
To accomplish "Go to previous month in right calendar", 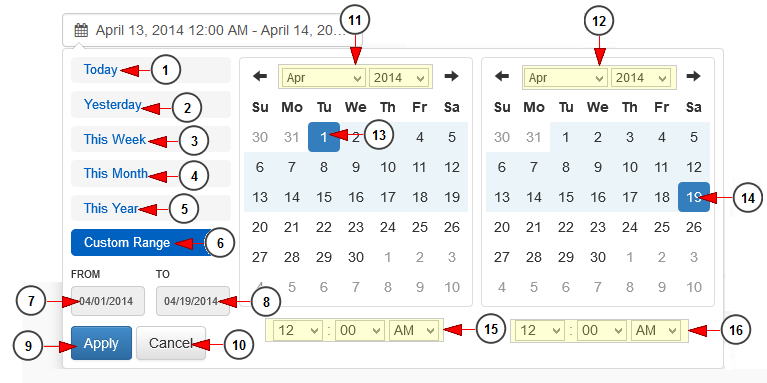I will coord(502,76).
